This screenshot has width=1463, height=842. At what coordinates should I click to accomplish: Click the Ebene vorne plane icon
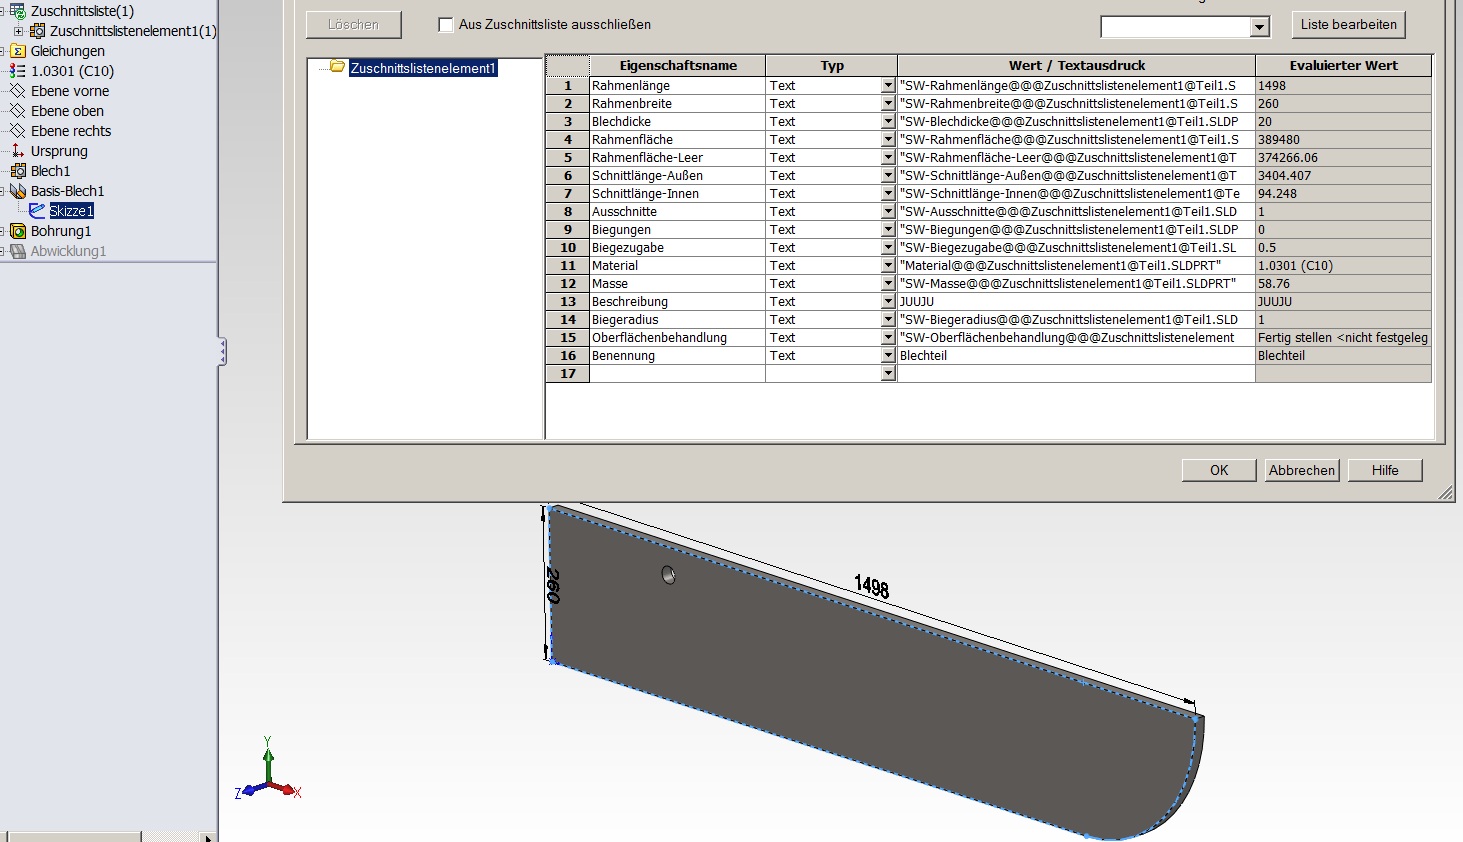coord(17,91)
